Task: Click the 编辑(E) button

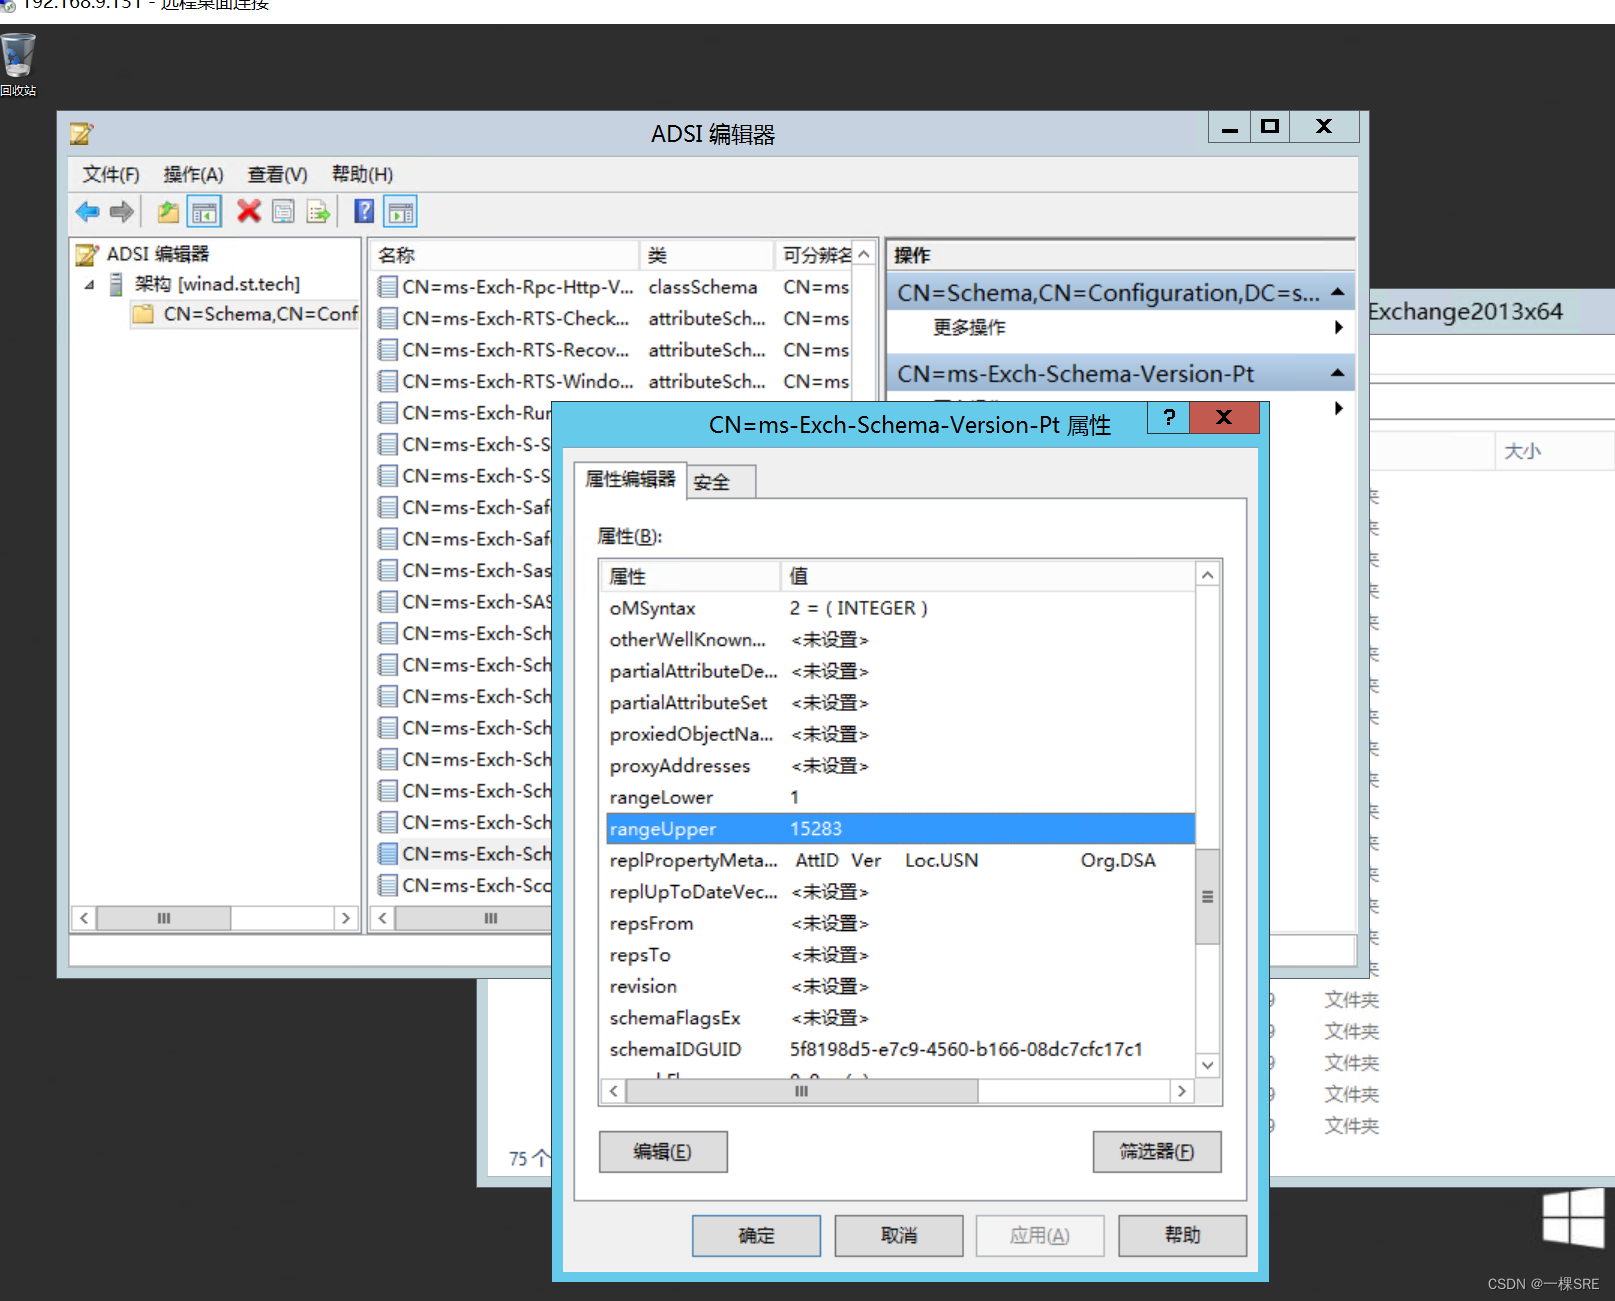Action: (x=663, y=1152)
